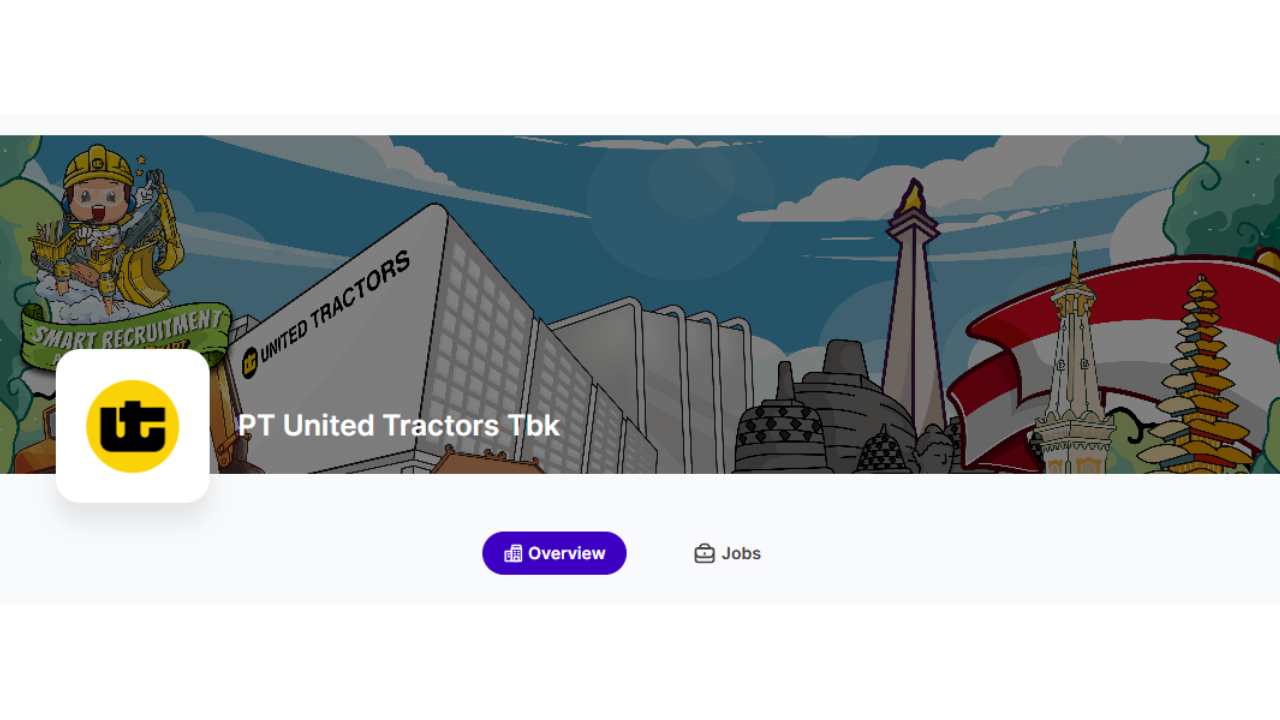Click the building icon inside Overview button
This screenshot has height=720, width=1280.
coord(513,553)
